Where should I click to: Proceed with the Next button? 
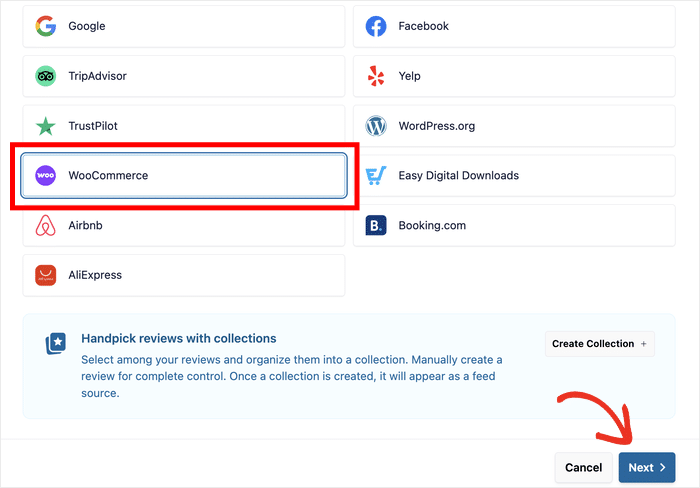tap(647, 467)
